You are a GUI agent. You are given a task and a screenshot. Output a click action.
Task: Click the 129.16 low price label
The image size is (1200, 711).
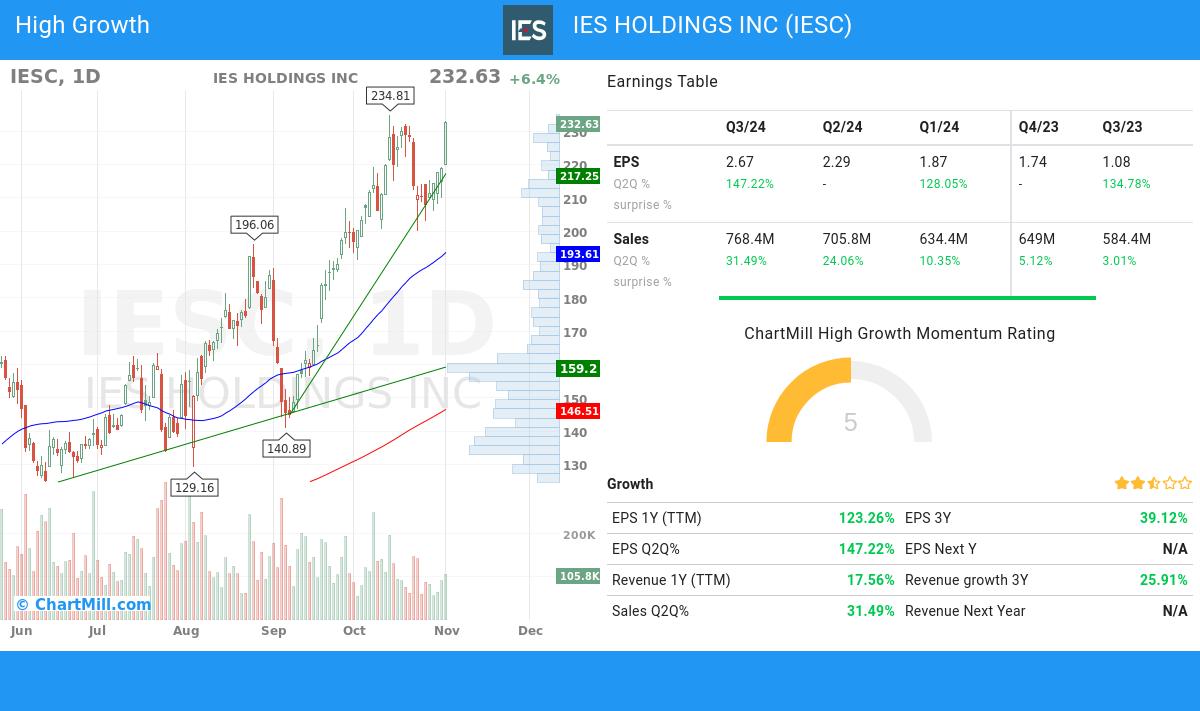194,487
